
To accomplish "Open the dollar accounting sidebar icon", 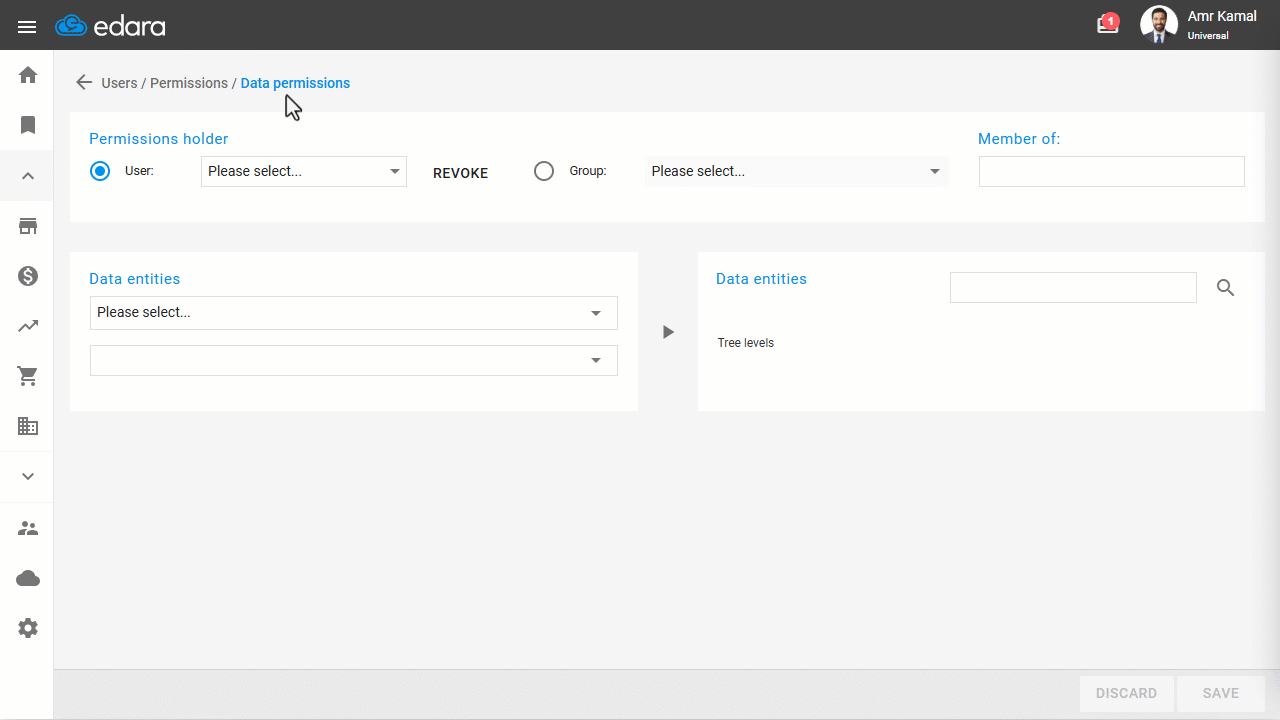I will pos(28,276).
